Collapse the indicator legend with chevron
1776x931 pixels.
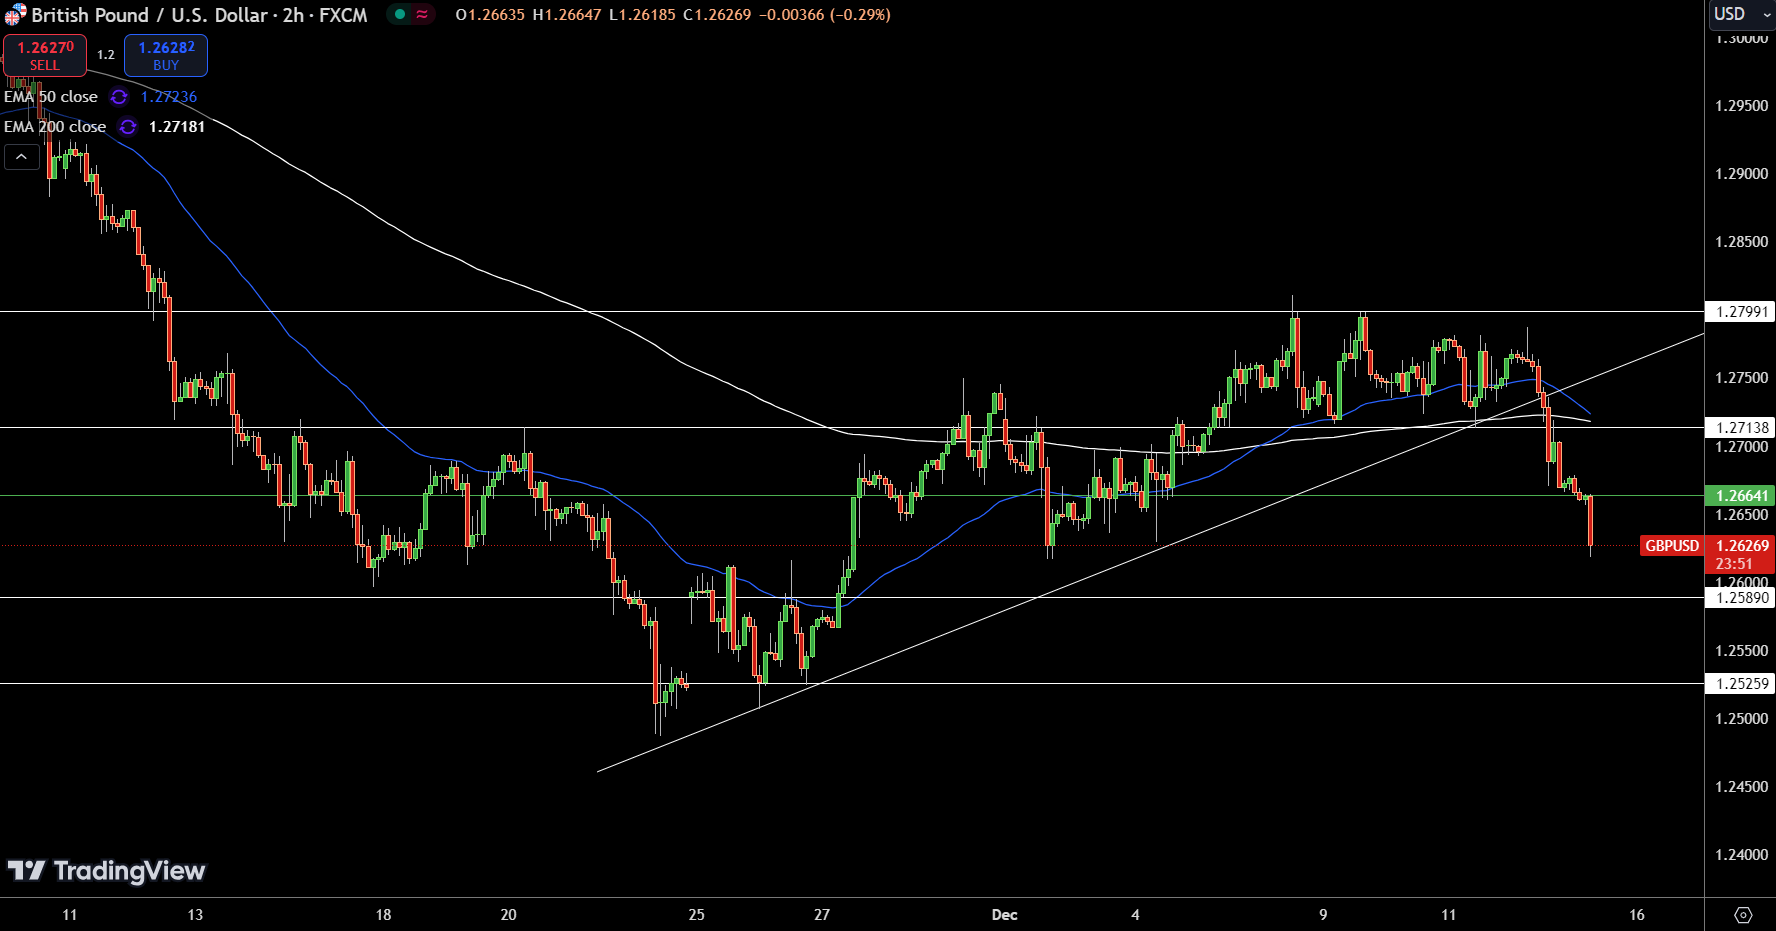[21, 157]
